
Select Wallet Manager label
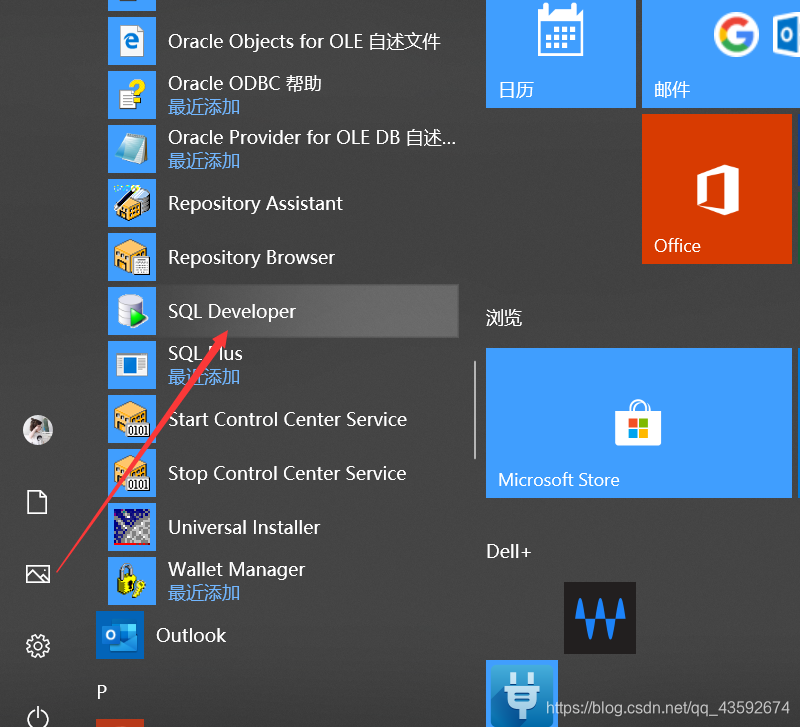236,569
